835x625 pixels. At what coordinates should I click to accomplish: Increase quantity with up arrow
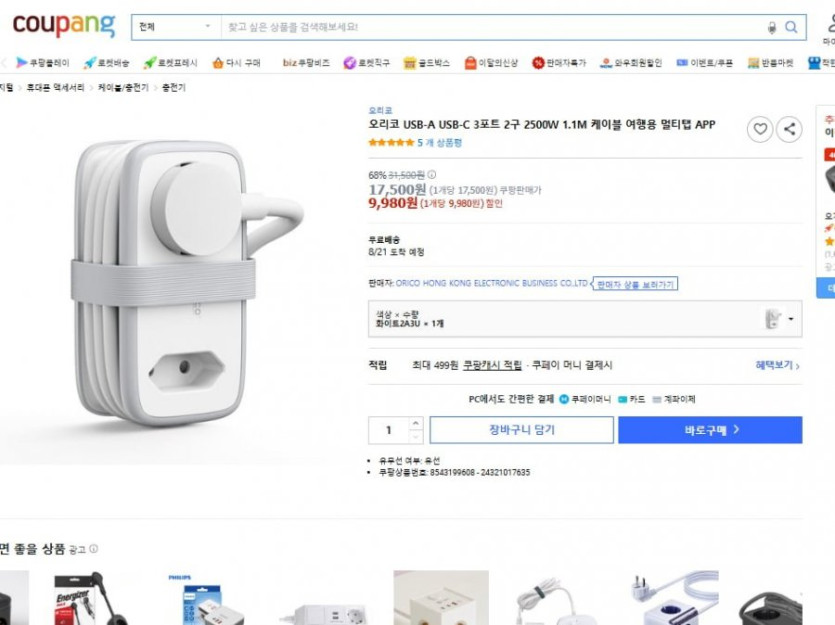416,424
